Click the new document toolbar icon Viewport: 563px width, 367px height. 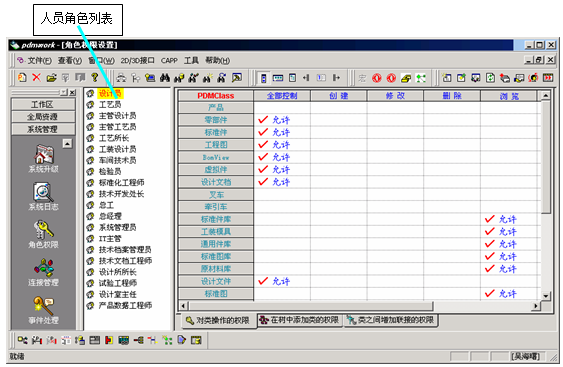(22, 77)
